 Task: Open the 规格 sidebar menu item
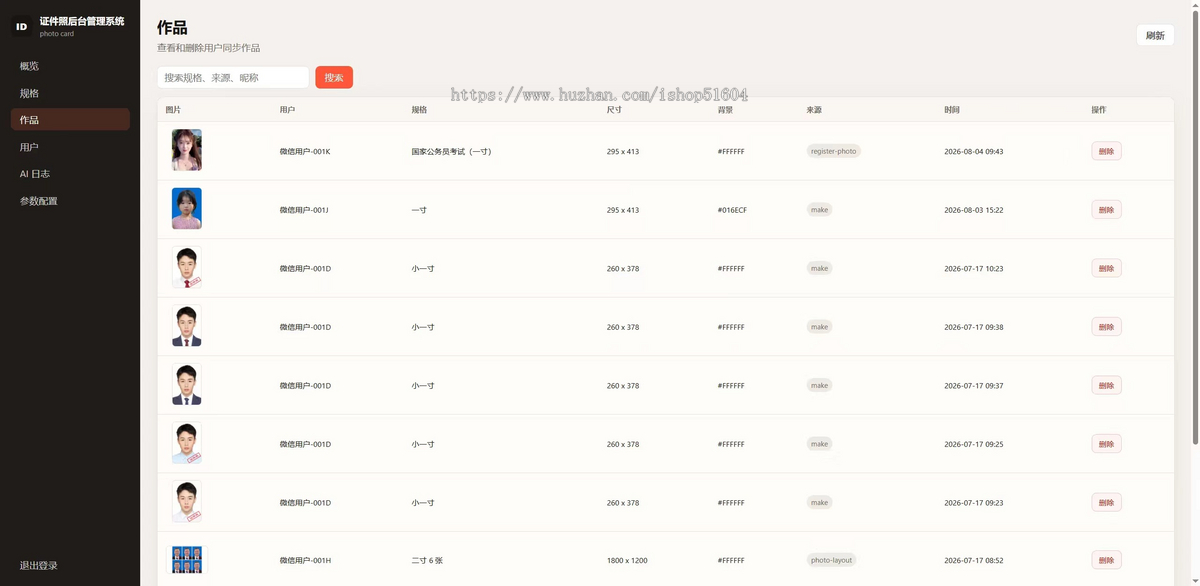point(70,93)
